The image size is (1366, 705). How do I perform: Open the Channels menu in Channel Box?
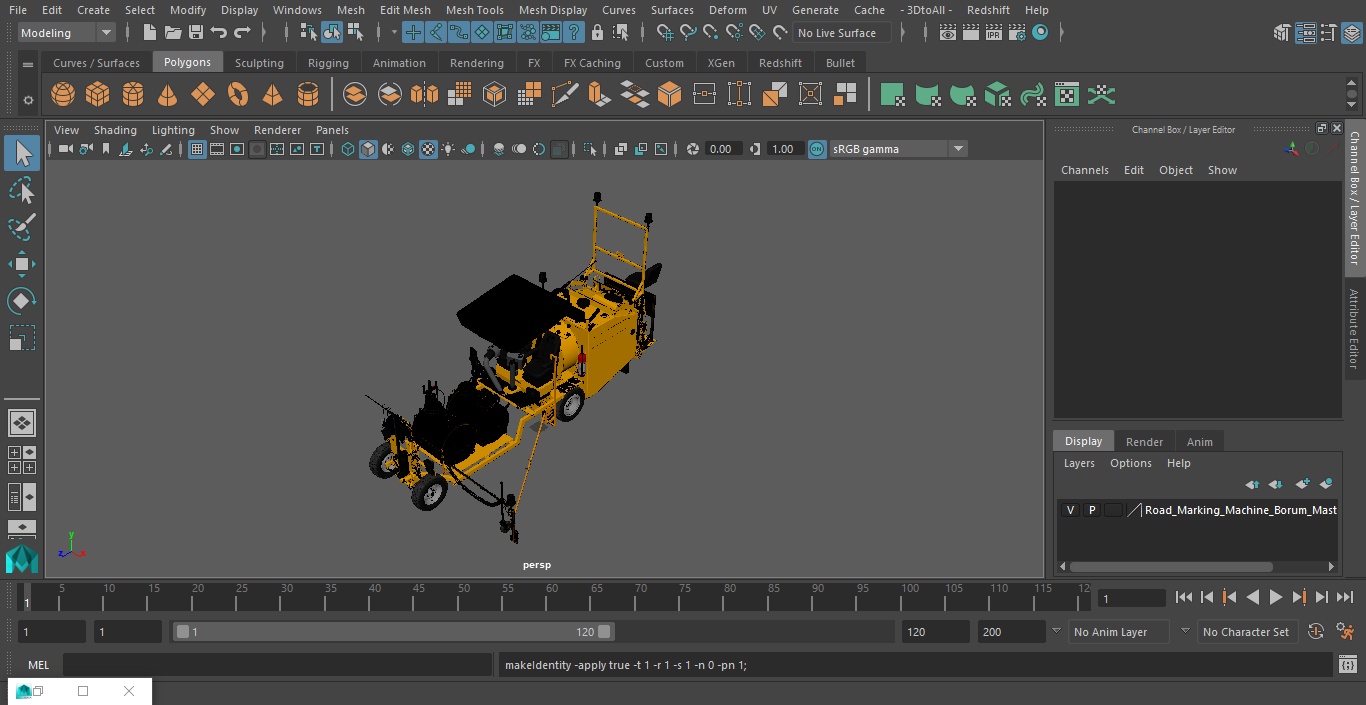tap(1085, 170)
